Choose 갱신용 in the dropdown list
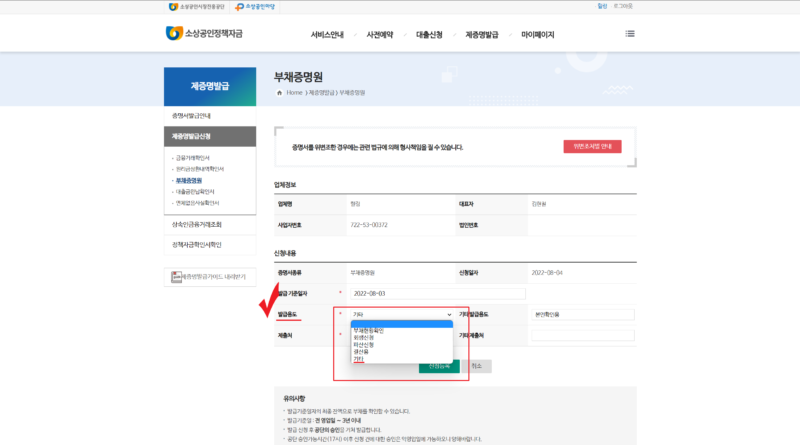Screen dimensions: 800x445 [402, 352]
